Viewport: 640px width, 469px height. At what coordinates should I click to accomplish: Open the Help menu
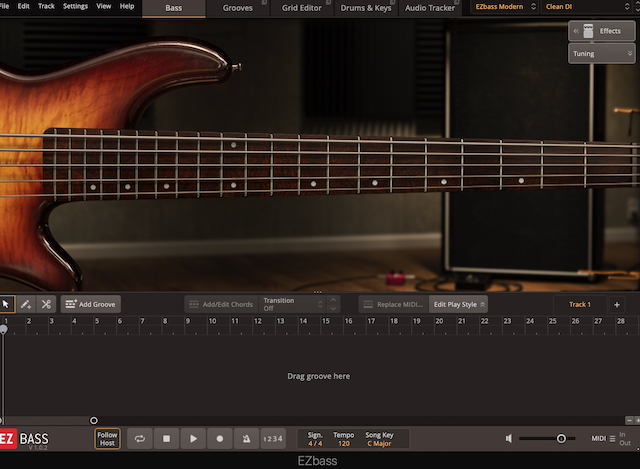coord(127,6)
